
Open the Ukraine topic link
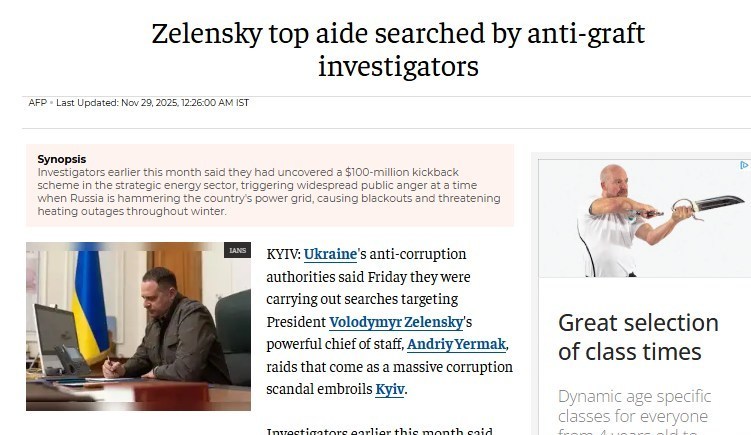tap(330, 254)
